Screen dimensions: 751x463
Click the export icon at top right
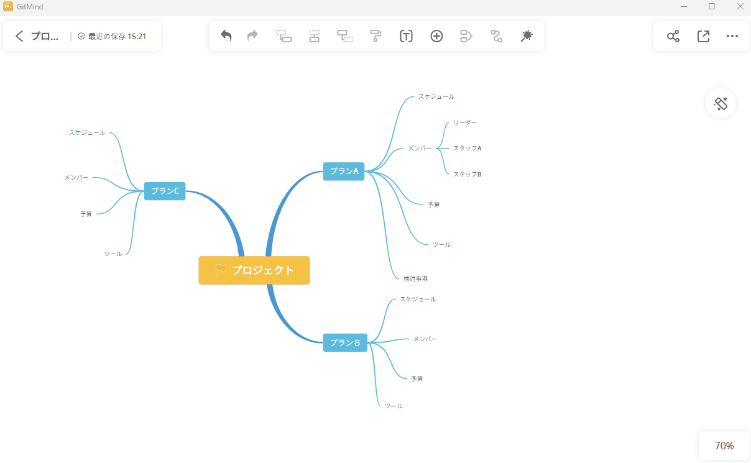coord(703,36)
